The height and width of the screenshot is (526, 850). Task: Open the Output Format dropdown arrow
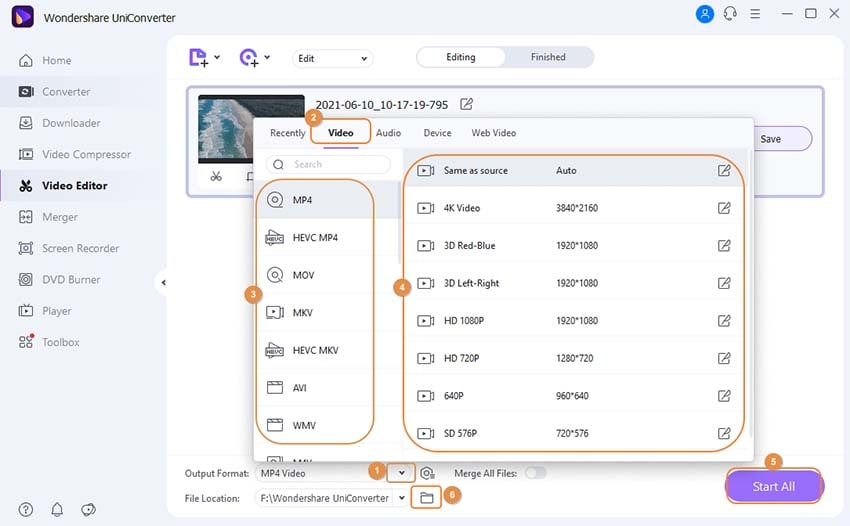pos(401,473)
